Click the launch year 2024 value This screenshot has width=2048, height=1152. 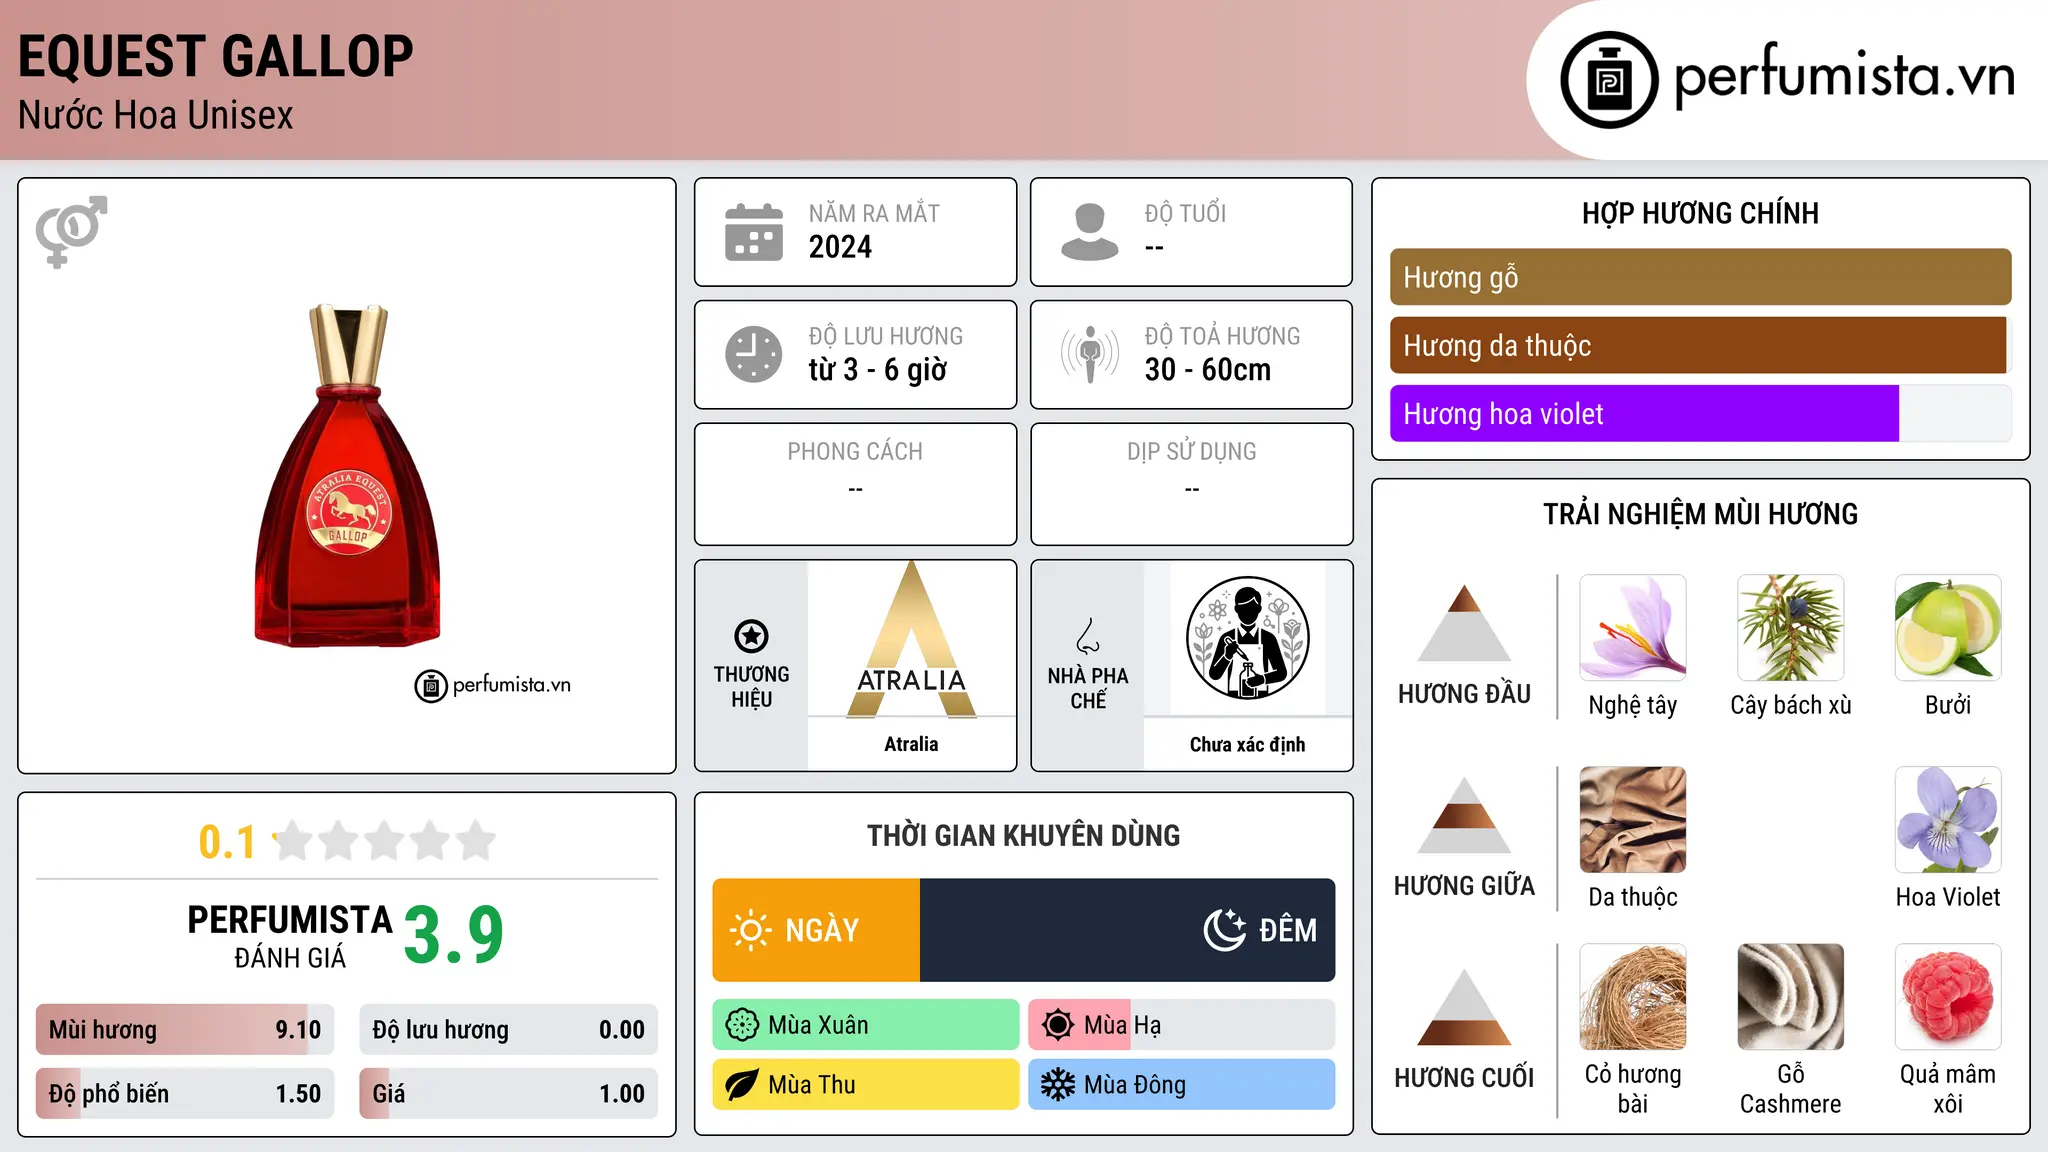840,247
